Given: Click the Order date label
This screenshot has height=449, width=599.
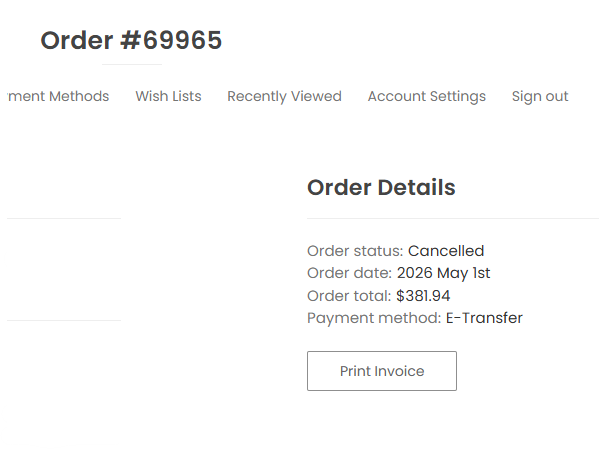Looking at the screenshot, I should pyautogui.click(x=350, y=273).
